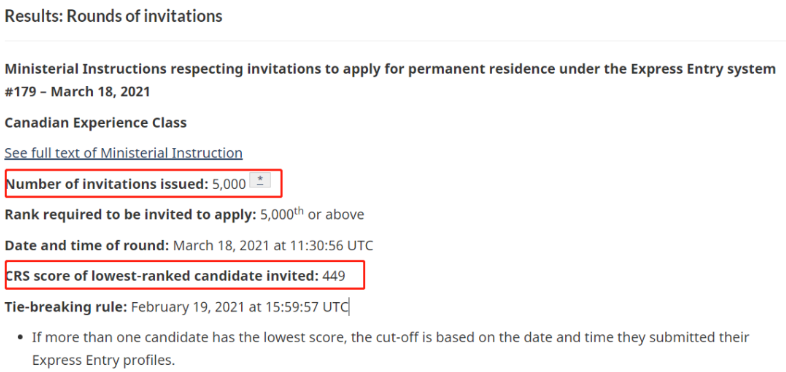Viewport: 786px width, 372px height.
Task: Open the 'See full text of Ministerial Instruction' link
Action: click(x=123, y=153)
